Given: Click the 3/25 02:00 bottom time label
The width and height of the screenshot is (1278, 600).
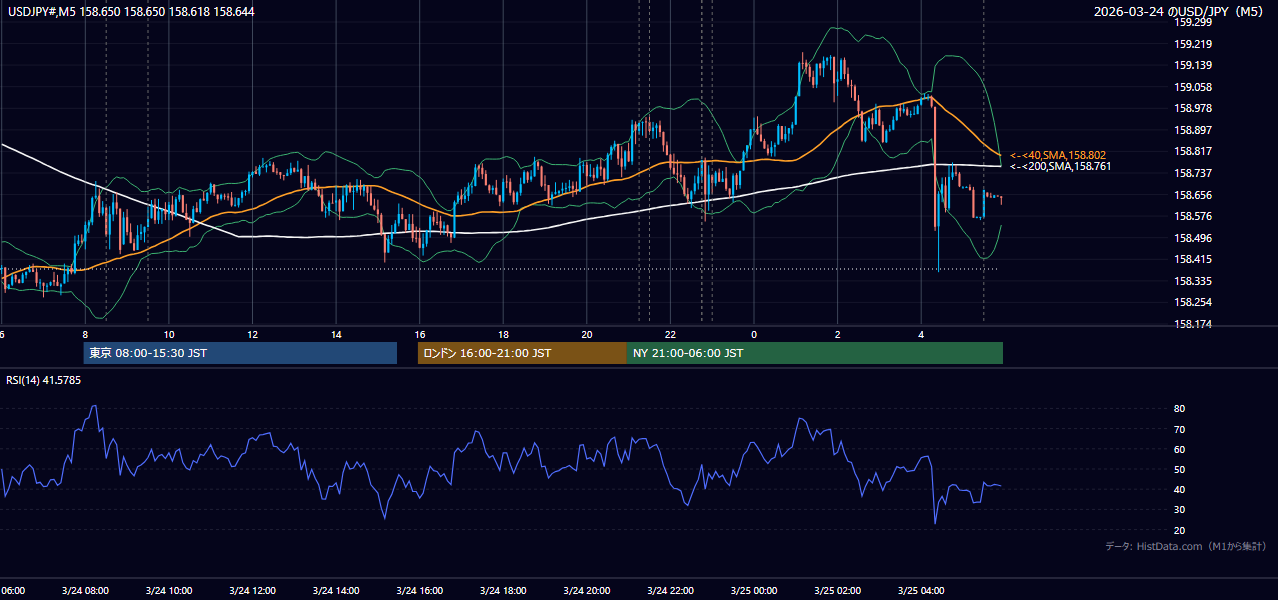Looking at the screenshot, I should 838,590.
